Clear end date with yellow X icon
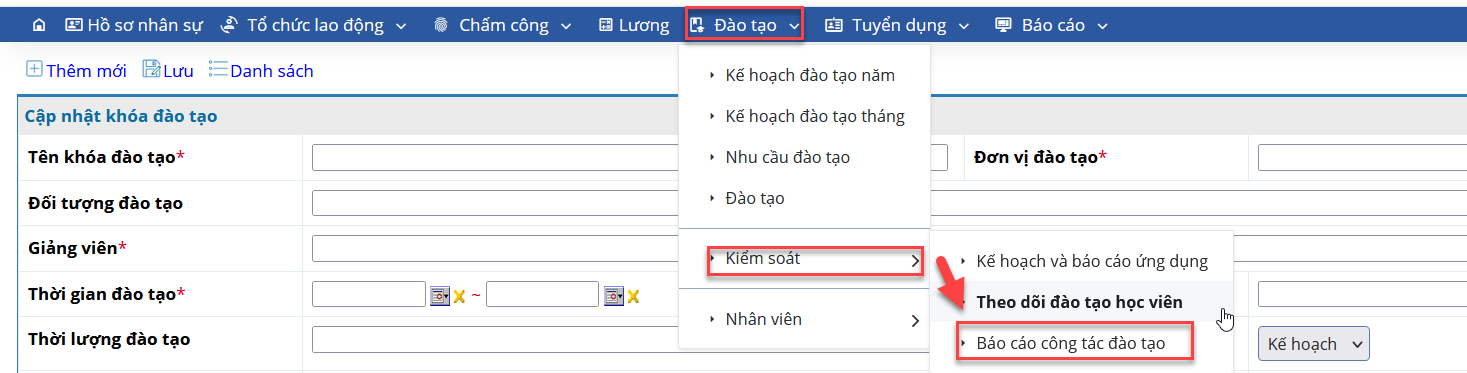The image size is (1467, 373). (633, 296)
